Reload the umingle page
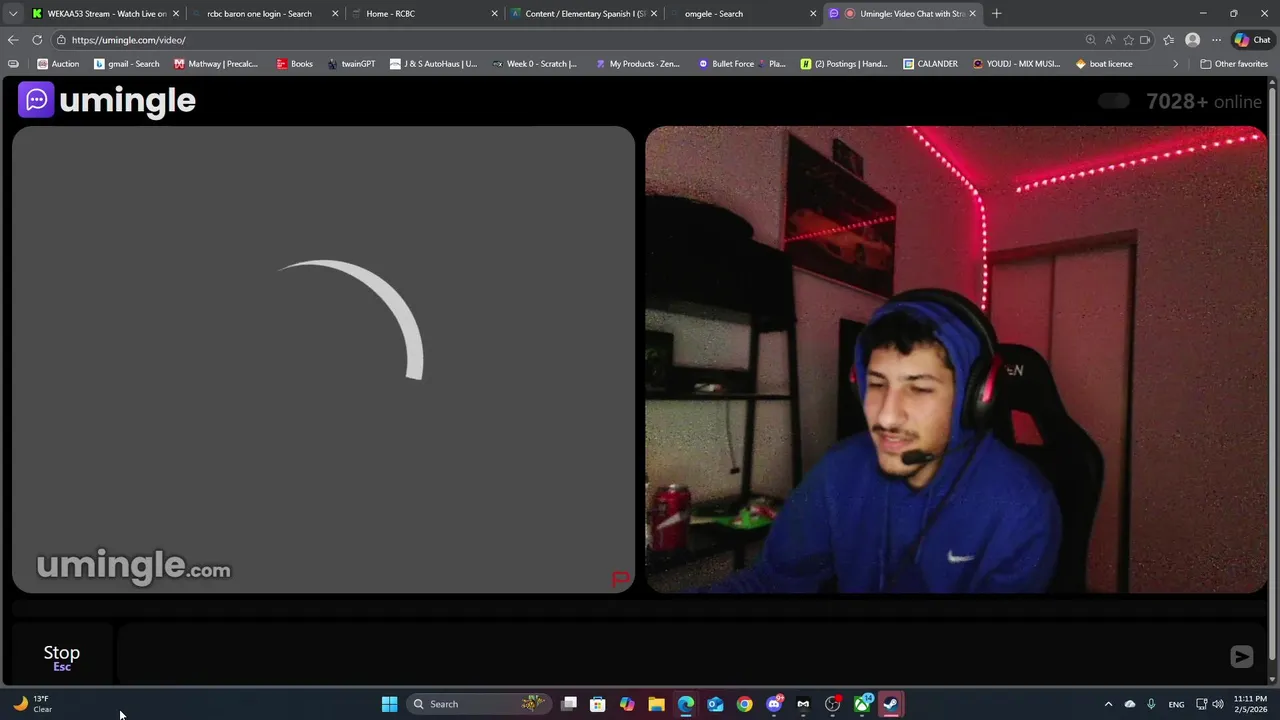Screen dimensions: 1280x720 (x=37, y=40)
